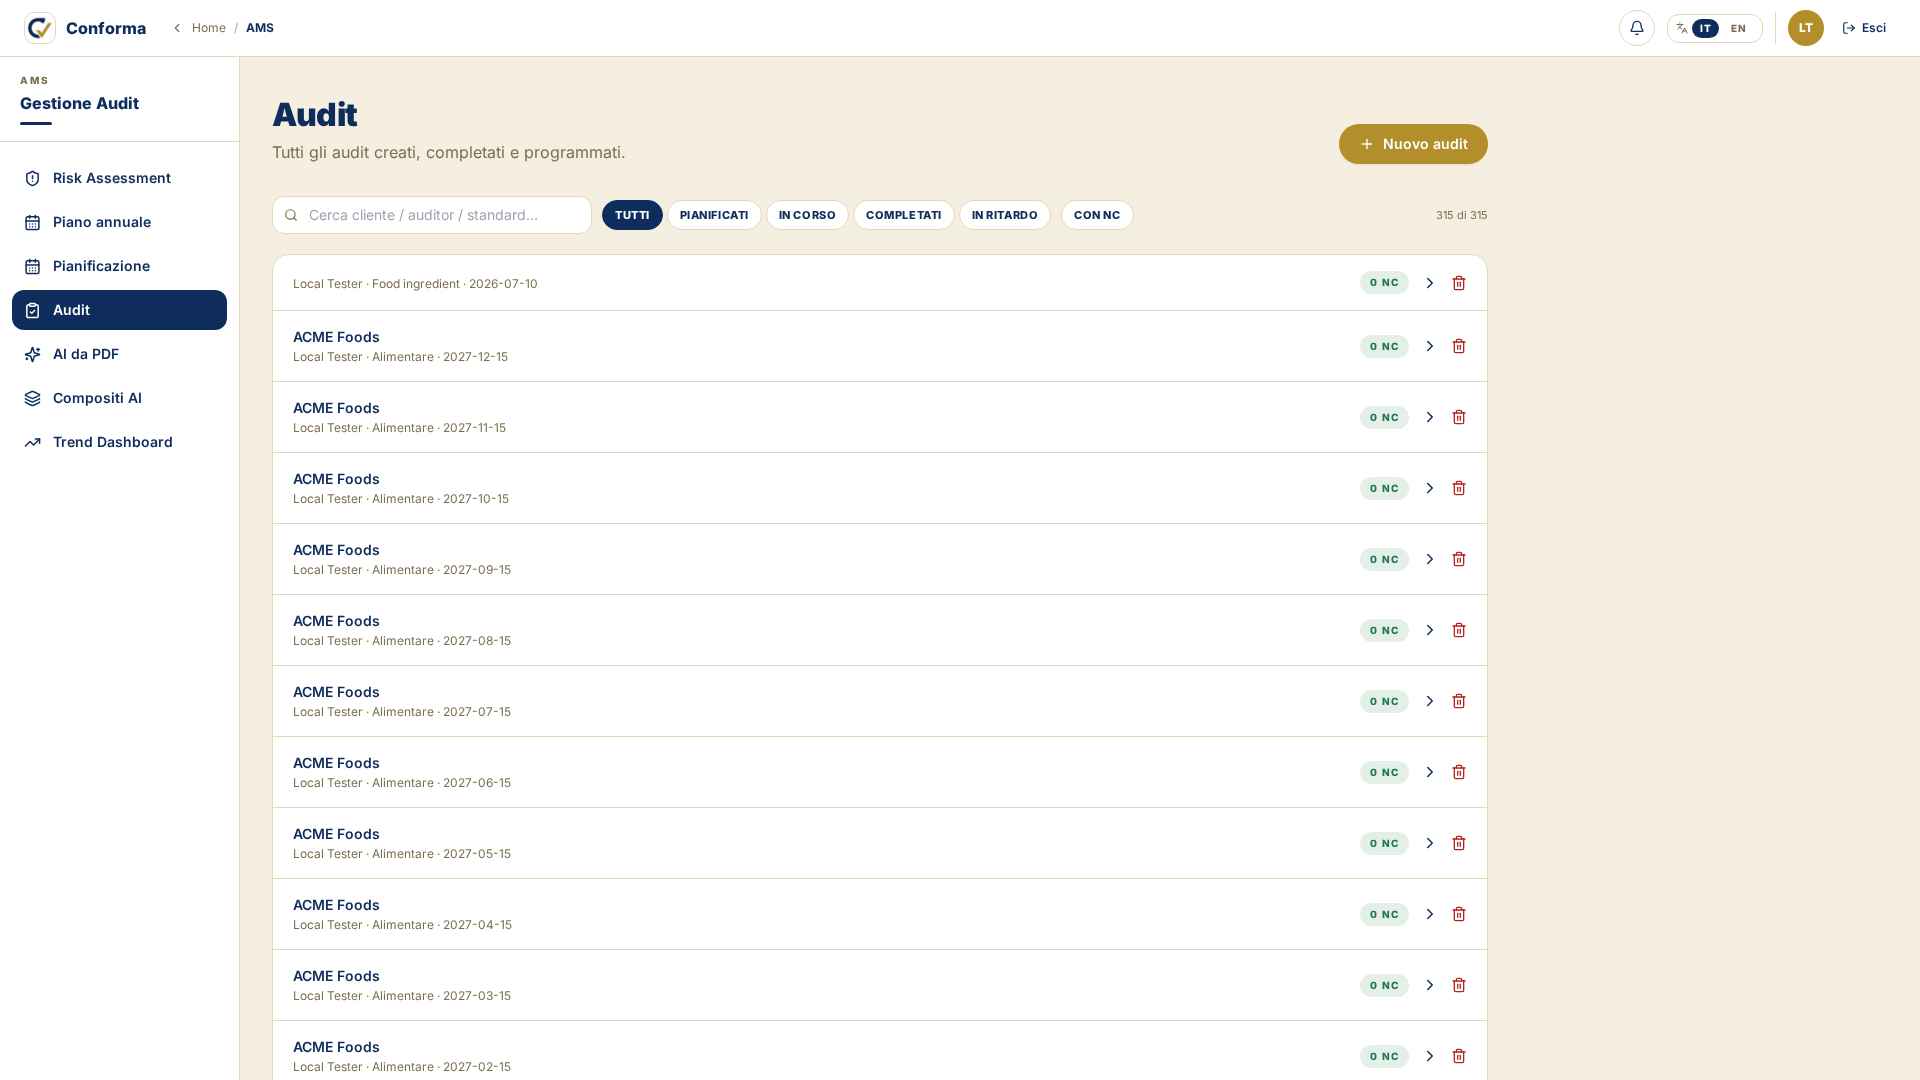Click the Trend Dashboard chart icon
The height and width of the screenshot is (1080, 1920).
(32, 442)
